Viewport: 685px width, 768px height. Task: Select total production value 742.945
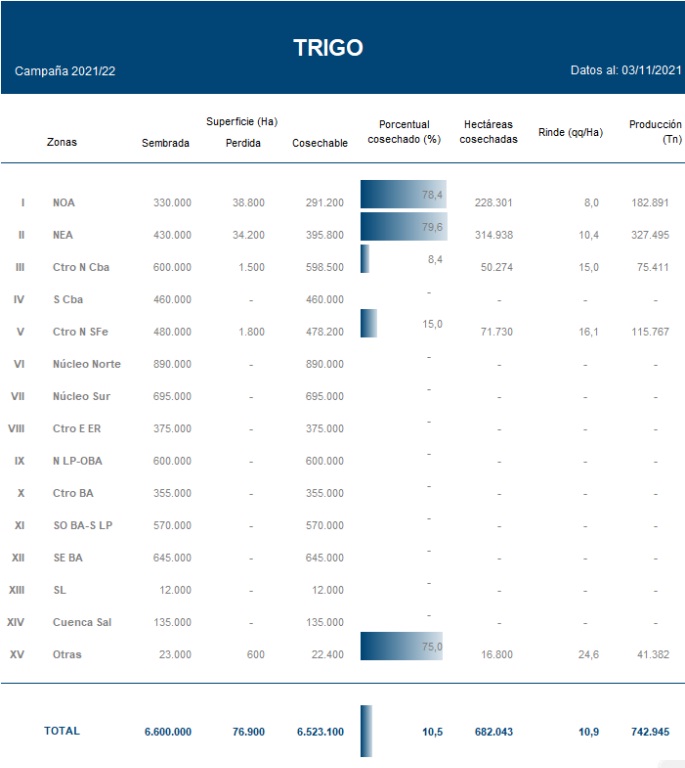tap(657, 732)
